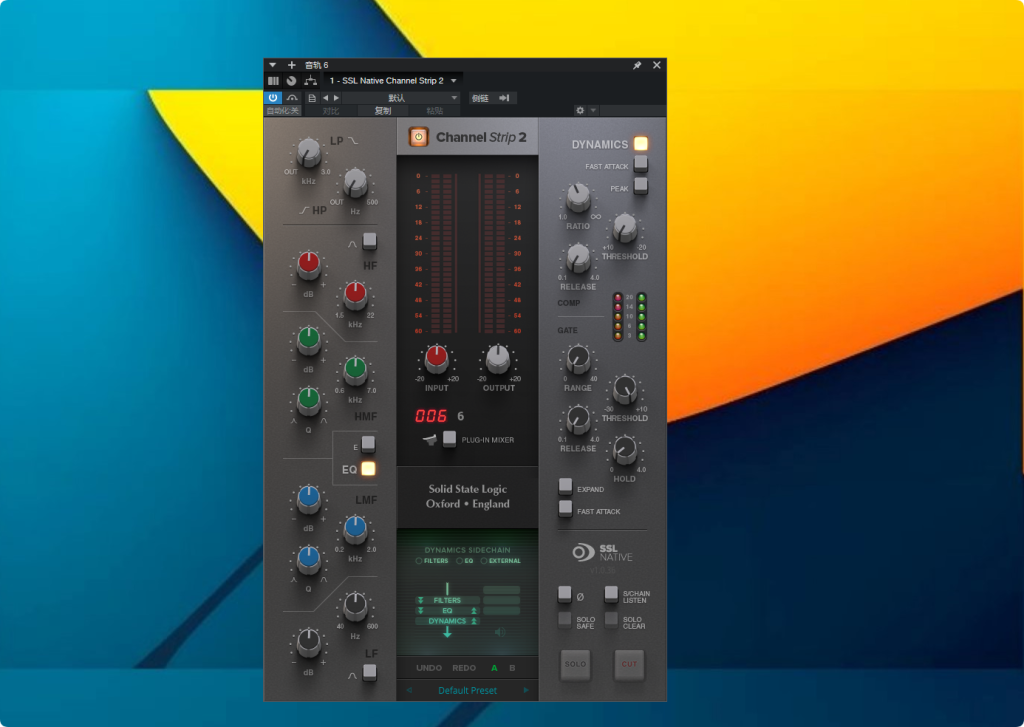Toggle the EXPAND switch
1024x727 pixels.
[566, 487]
